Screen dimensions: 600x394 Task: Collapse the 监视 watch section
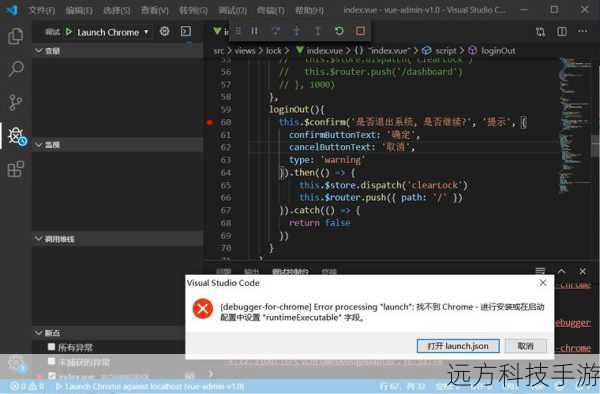(x=117, y=145)
